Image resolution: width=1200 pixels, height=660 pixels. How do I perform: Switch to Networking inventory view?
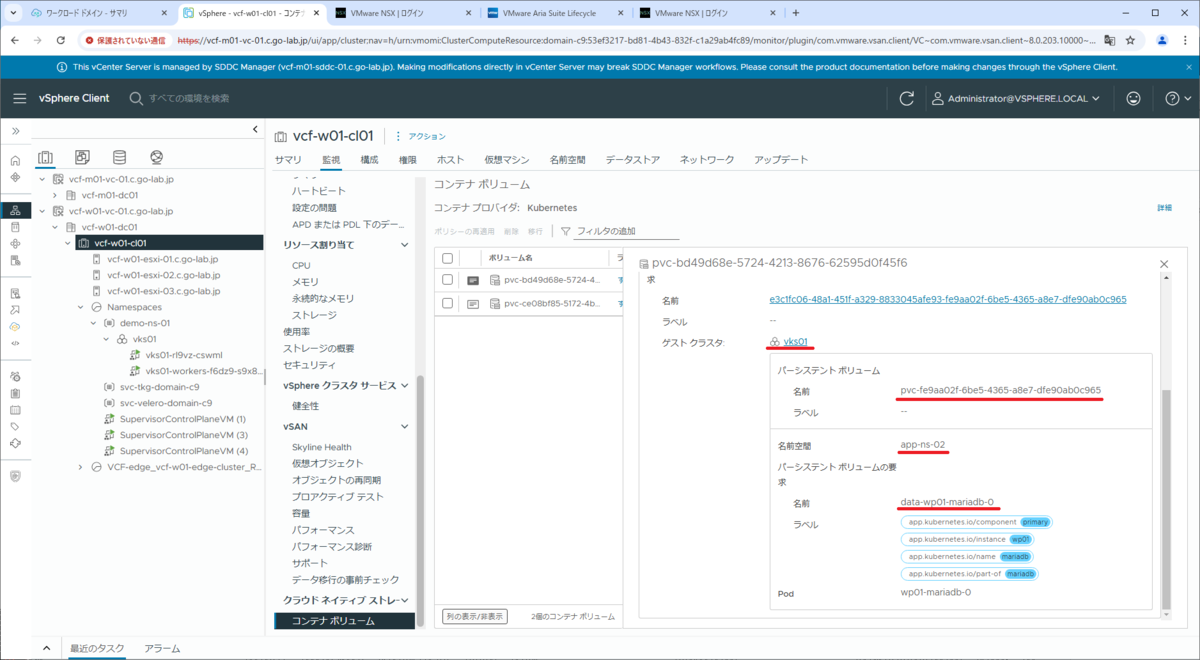156,158
